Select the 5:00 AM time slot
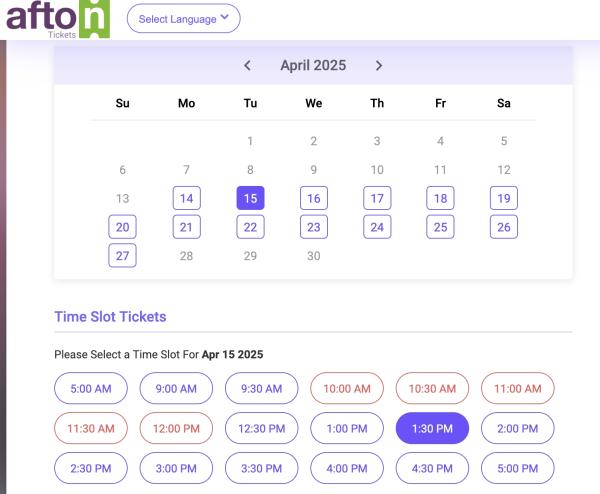Viewport: 600px width, 494px height. 91,388
